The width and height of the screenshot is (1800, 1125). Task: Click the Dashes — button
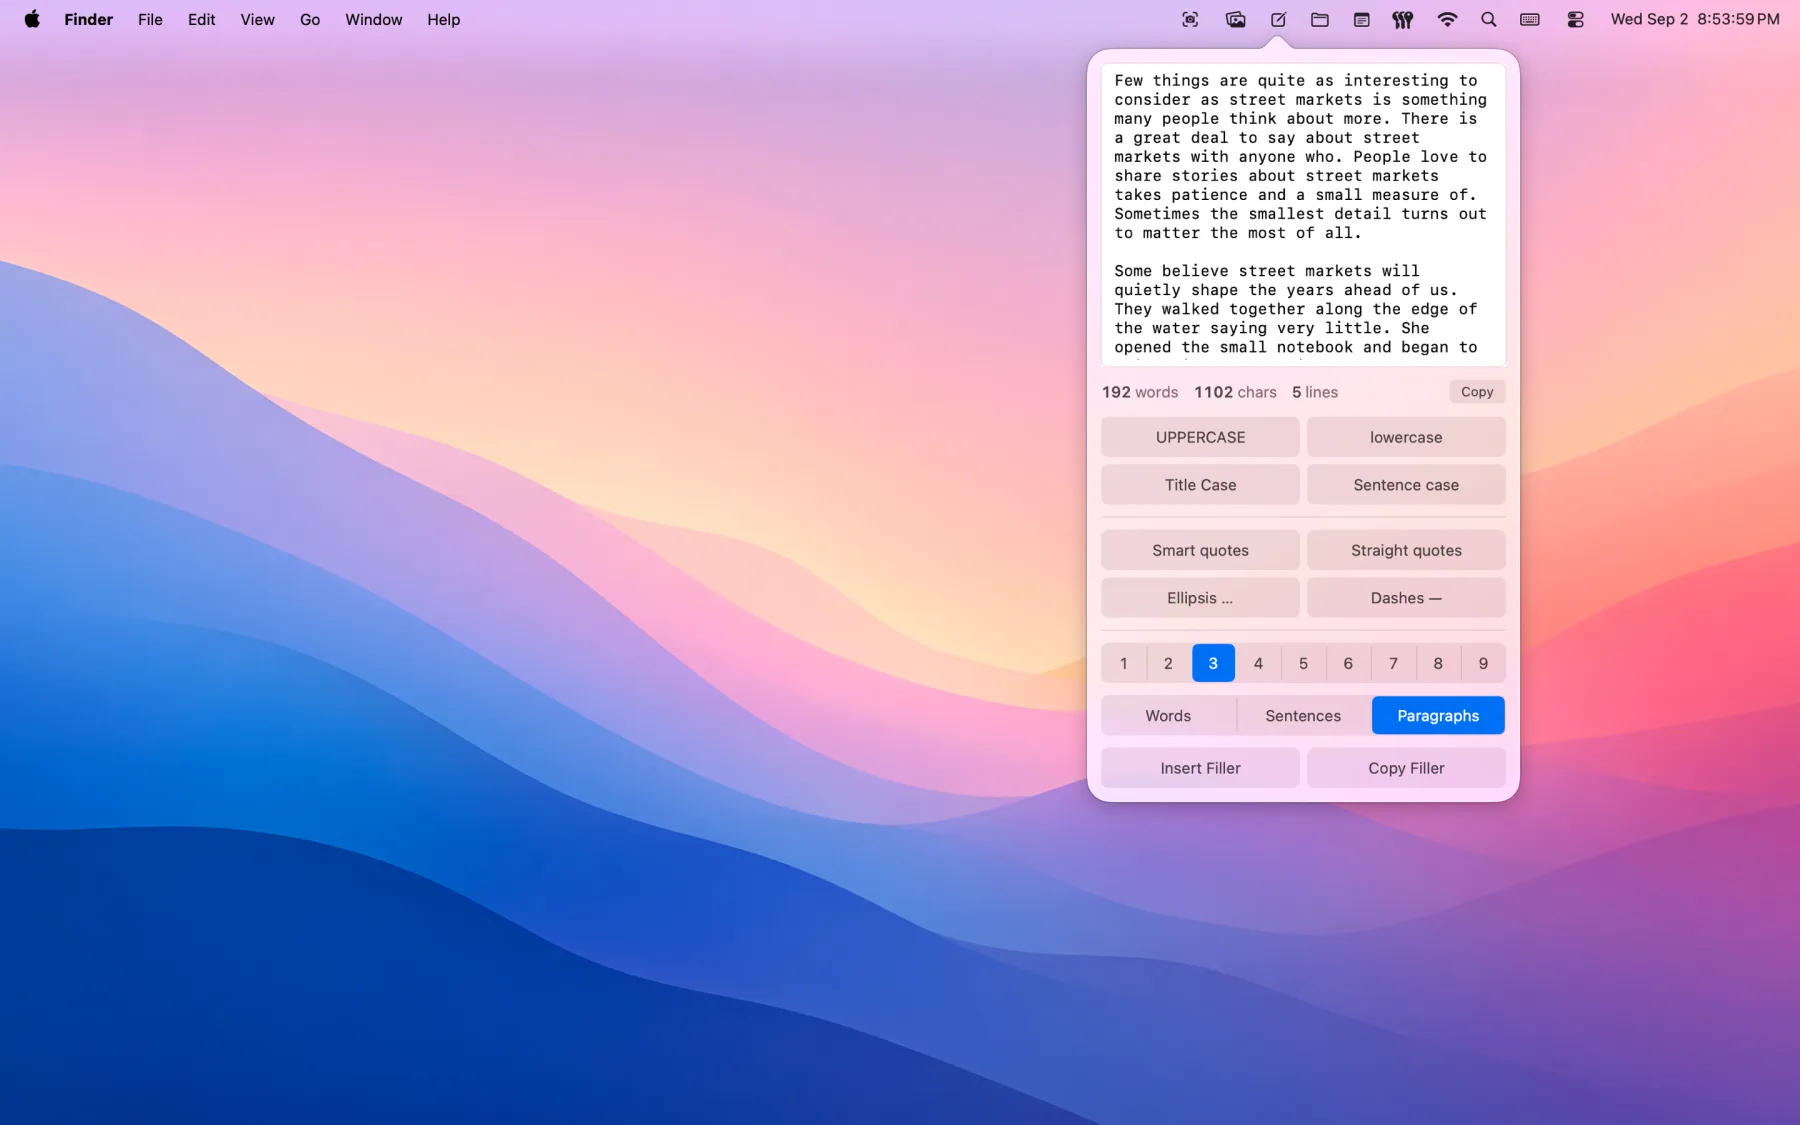point(1406,598)
